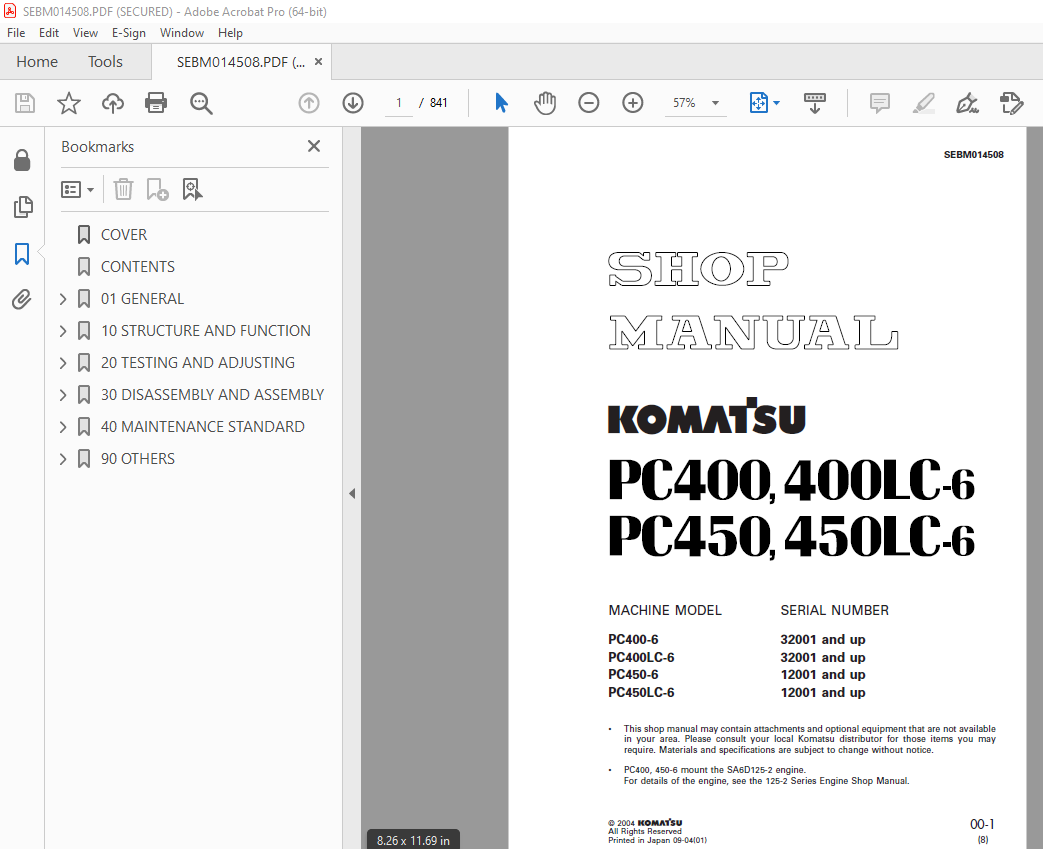Viewport: 1043px width, 849px height.
Task: Click the page number input field
Action: tap(398, 103)
